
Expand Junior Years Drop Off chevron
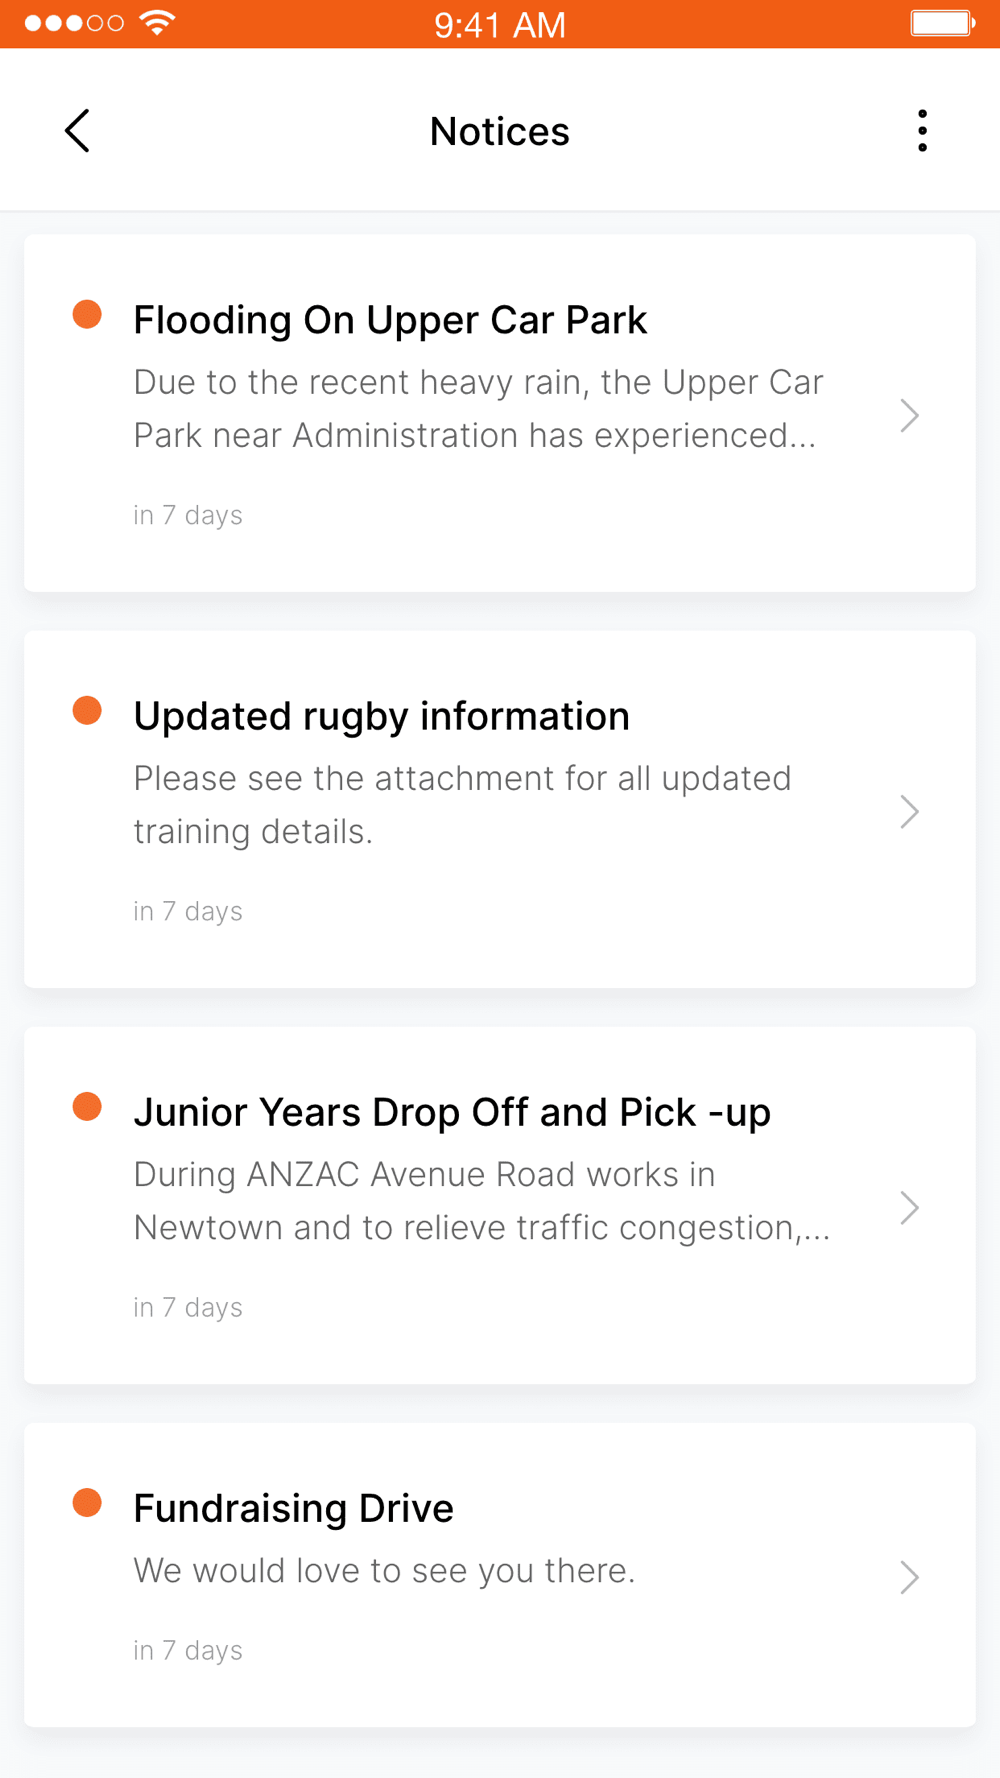click(x=908, y=1207)
